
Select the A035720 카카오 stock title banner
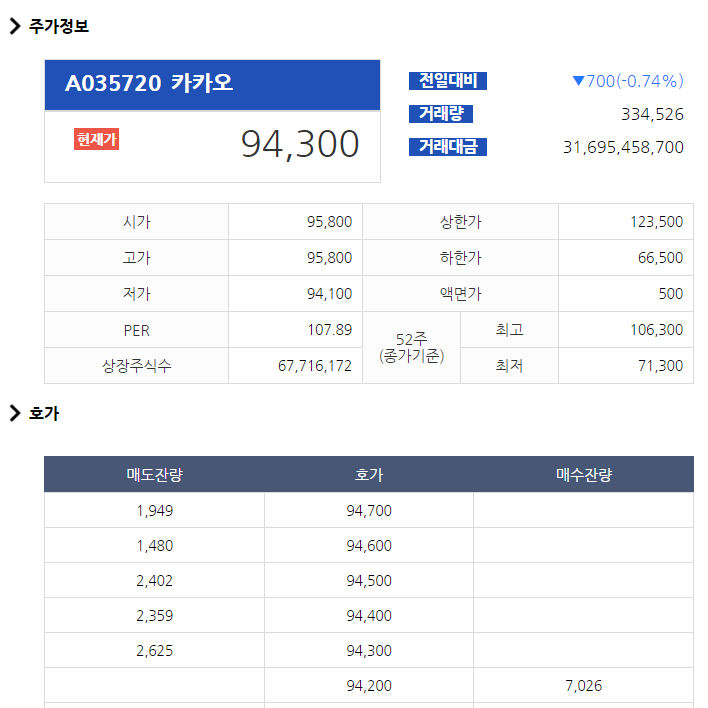pos(212,84)
